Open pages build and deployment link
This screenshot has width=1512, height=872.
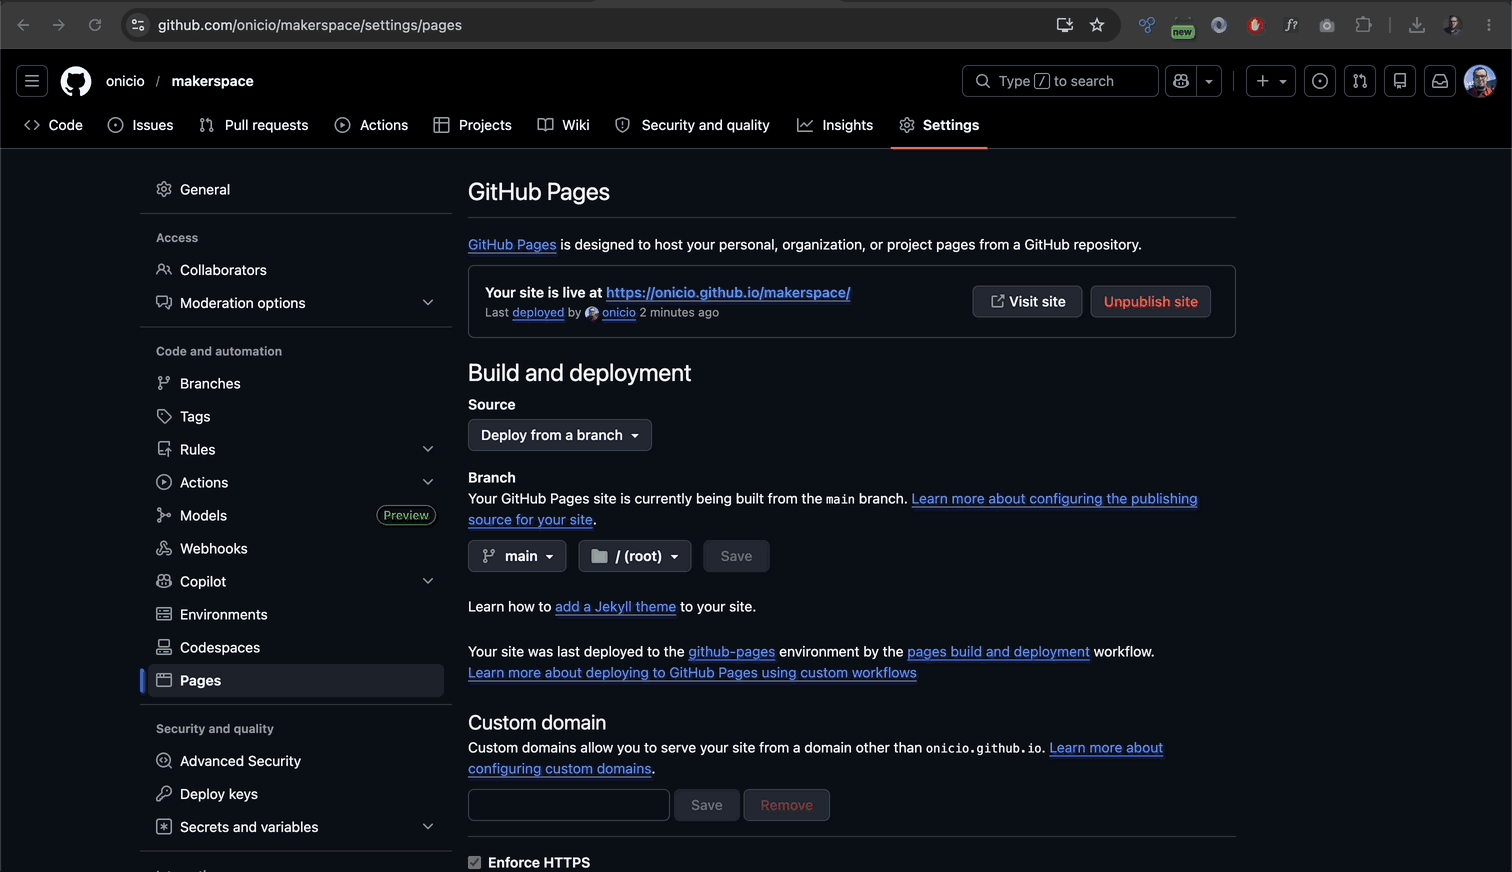tap(998, 651)
